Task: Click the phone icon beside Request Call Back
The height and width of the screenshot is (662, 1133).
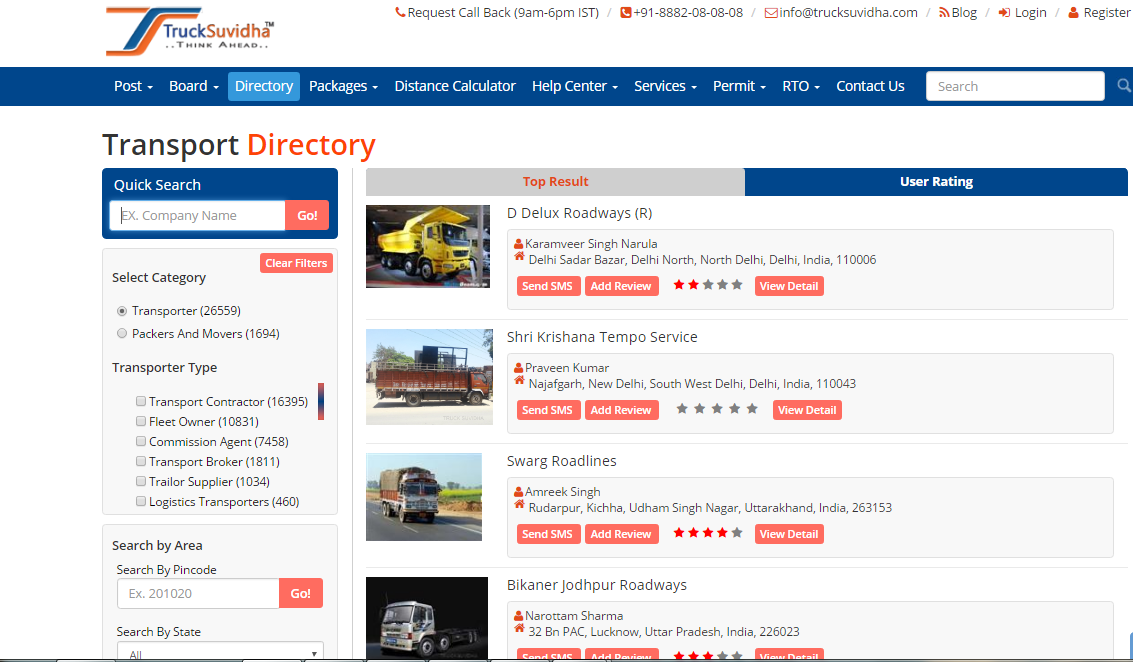Action: point(400,12)
